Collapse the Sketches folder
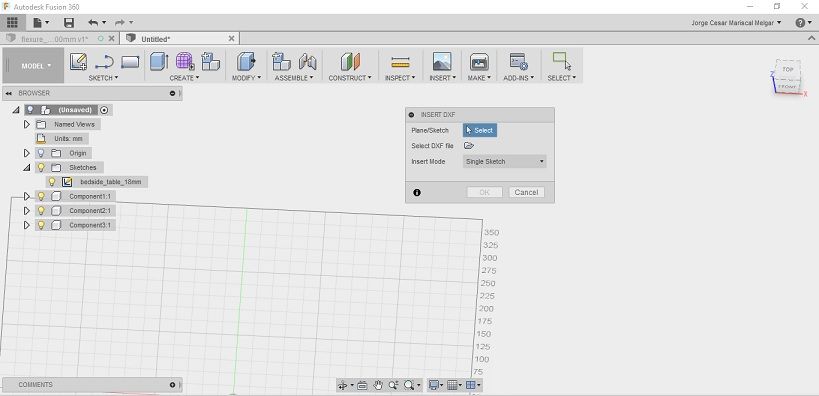The image size is (819, 396). 27,168
